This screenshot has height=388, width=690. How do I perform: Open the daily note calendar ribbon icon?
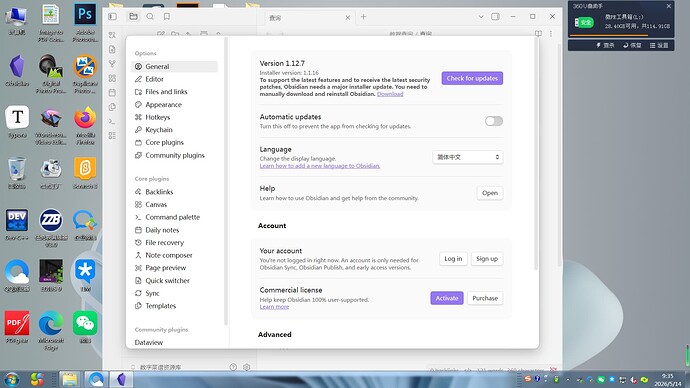(112, 93)
